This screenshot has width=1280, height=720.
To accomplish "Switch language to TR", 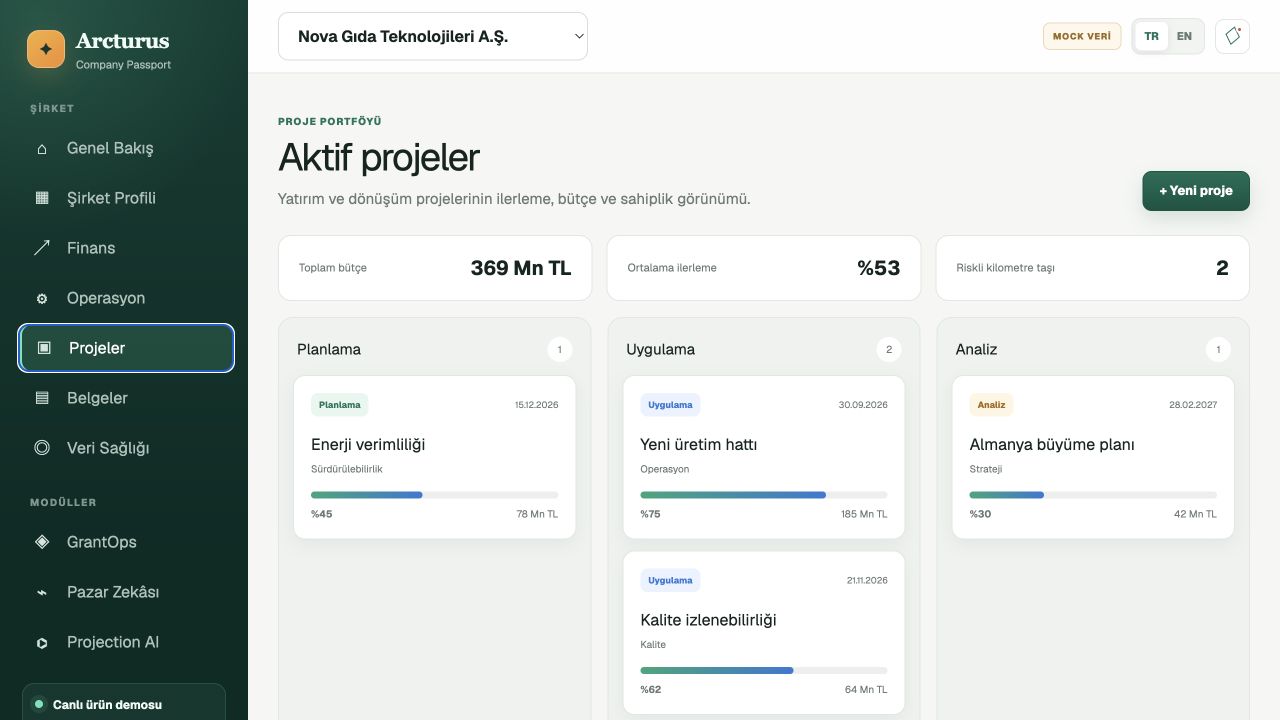I will pos(1152,36).
